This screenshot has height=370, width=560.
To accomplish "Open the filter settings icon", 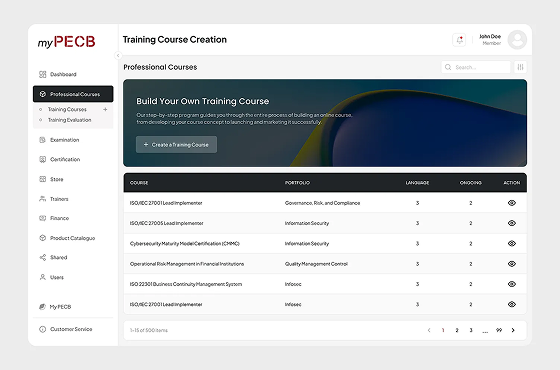I will click(520, 67).
